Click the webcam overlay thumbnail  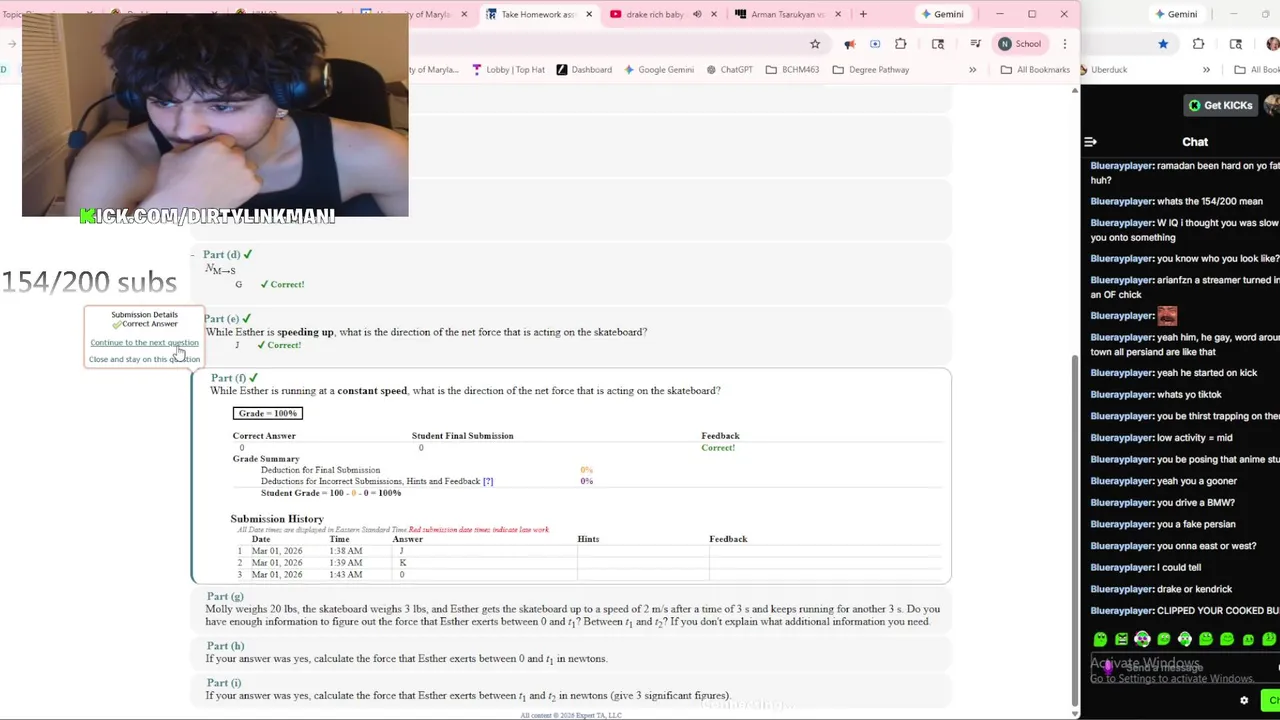[215, 116]
